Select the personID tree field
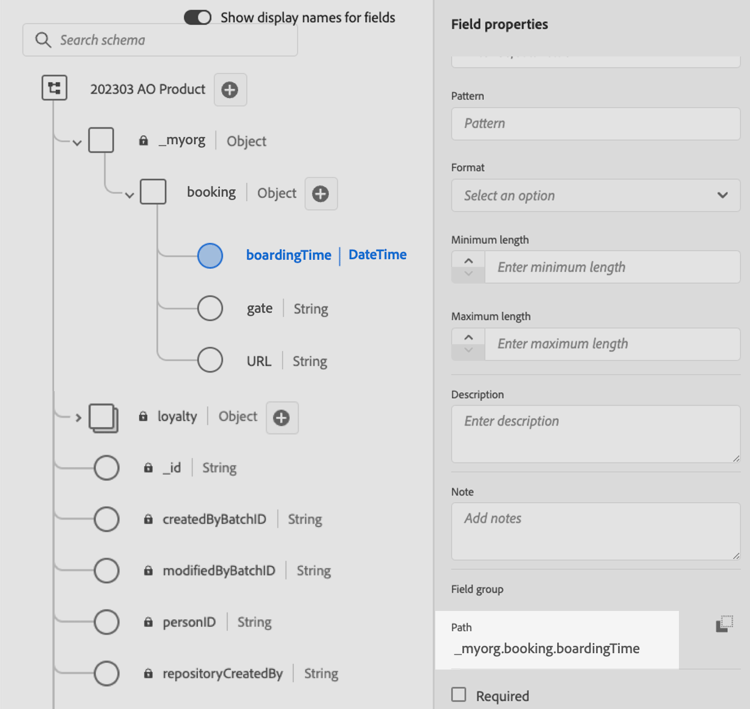This screenshot has width=750, height=709. [189, 622]
